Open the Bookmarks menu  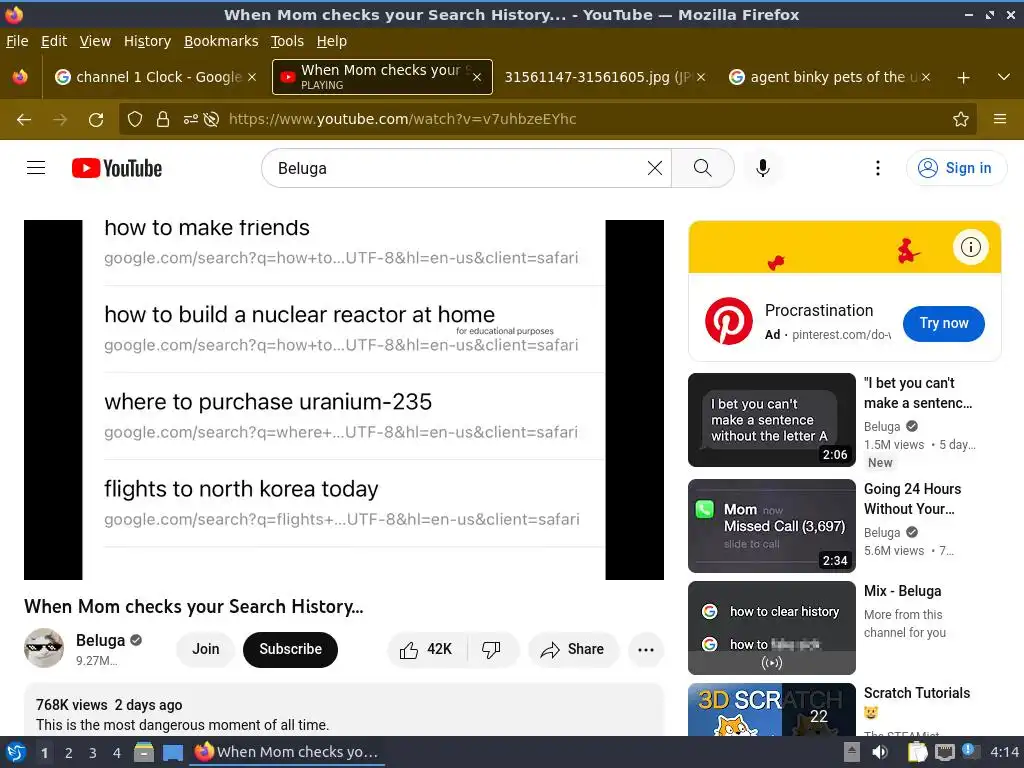[221, 41]
